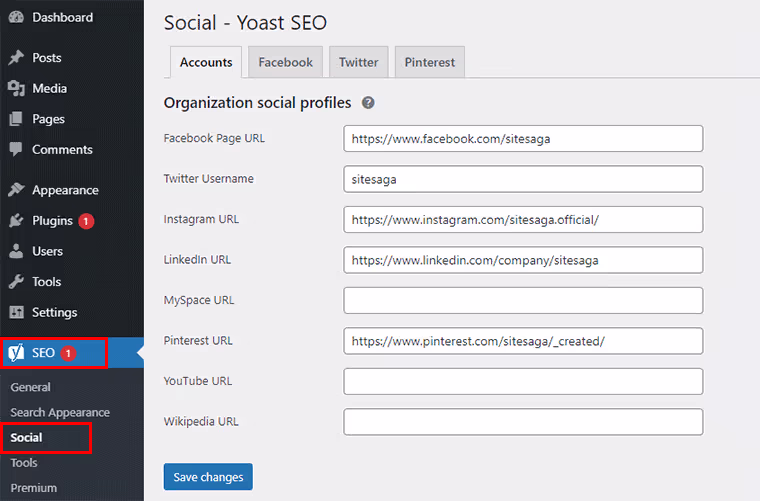Go to Search Appearance submenu

60,412
